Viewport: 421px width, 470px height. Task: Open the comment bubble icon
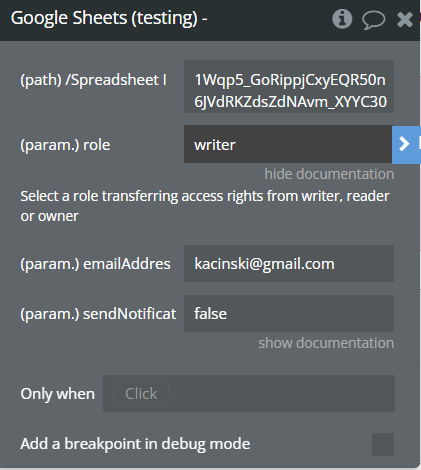pyautogui.click(x=374, y=19)
